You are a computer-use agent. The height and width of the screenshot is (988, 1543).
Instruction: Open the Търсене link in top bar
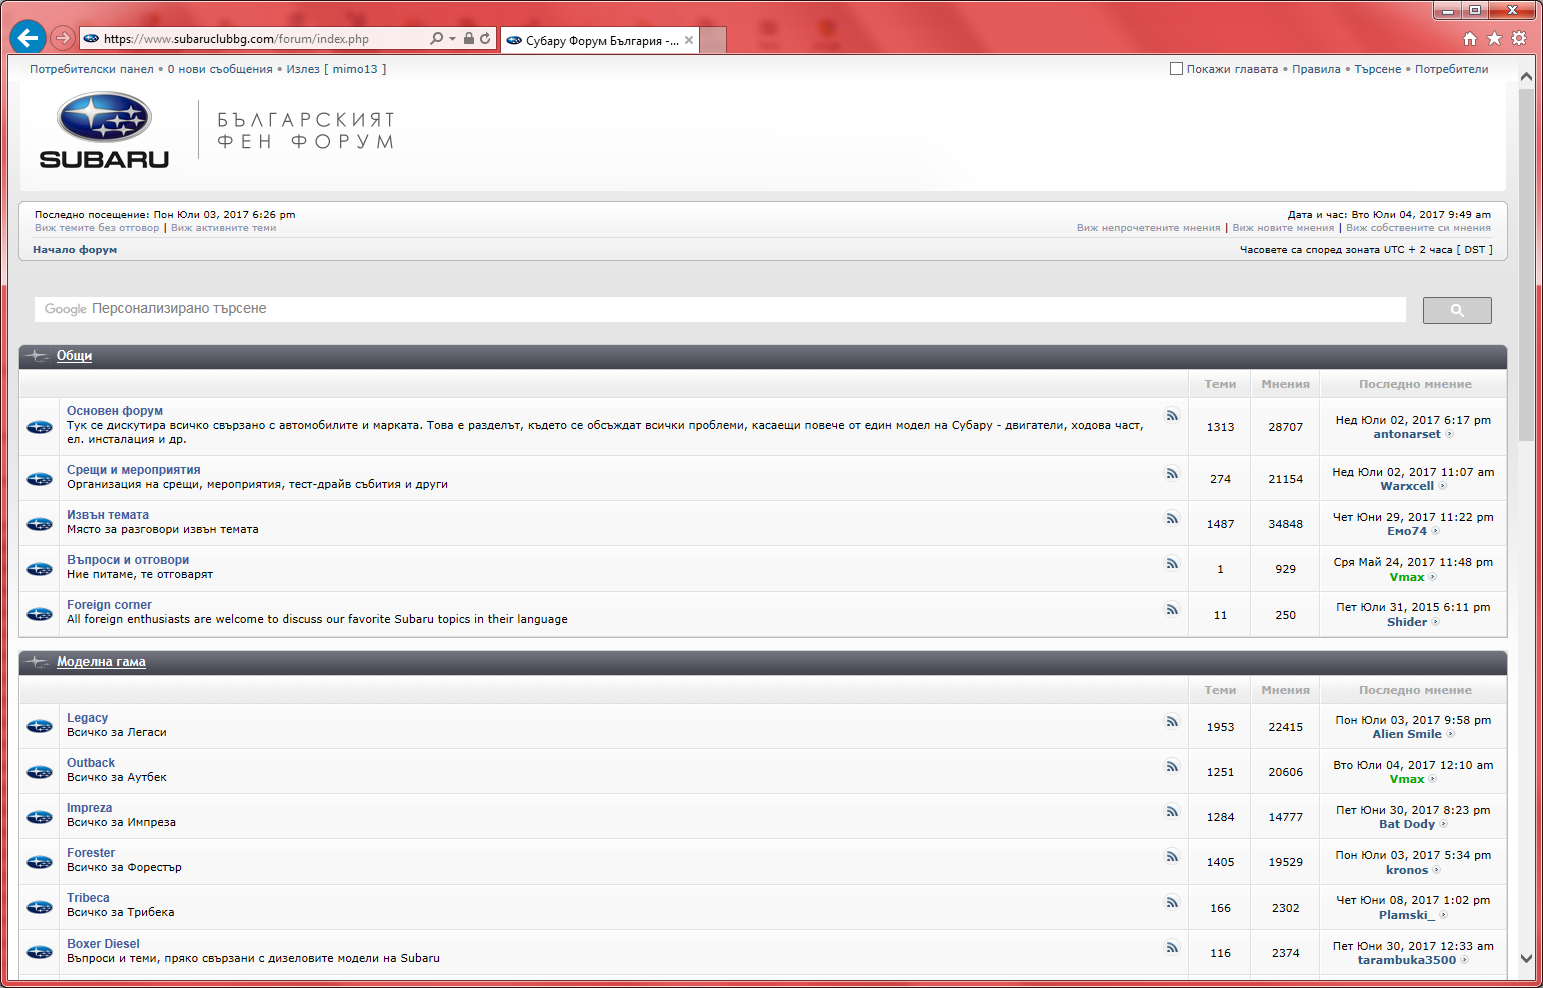tap(1378, 69)
